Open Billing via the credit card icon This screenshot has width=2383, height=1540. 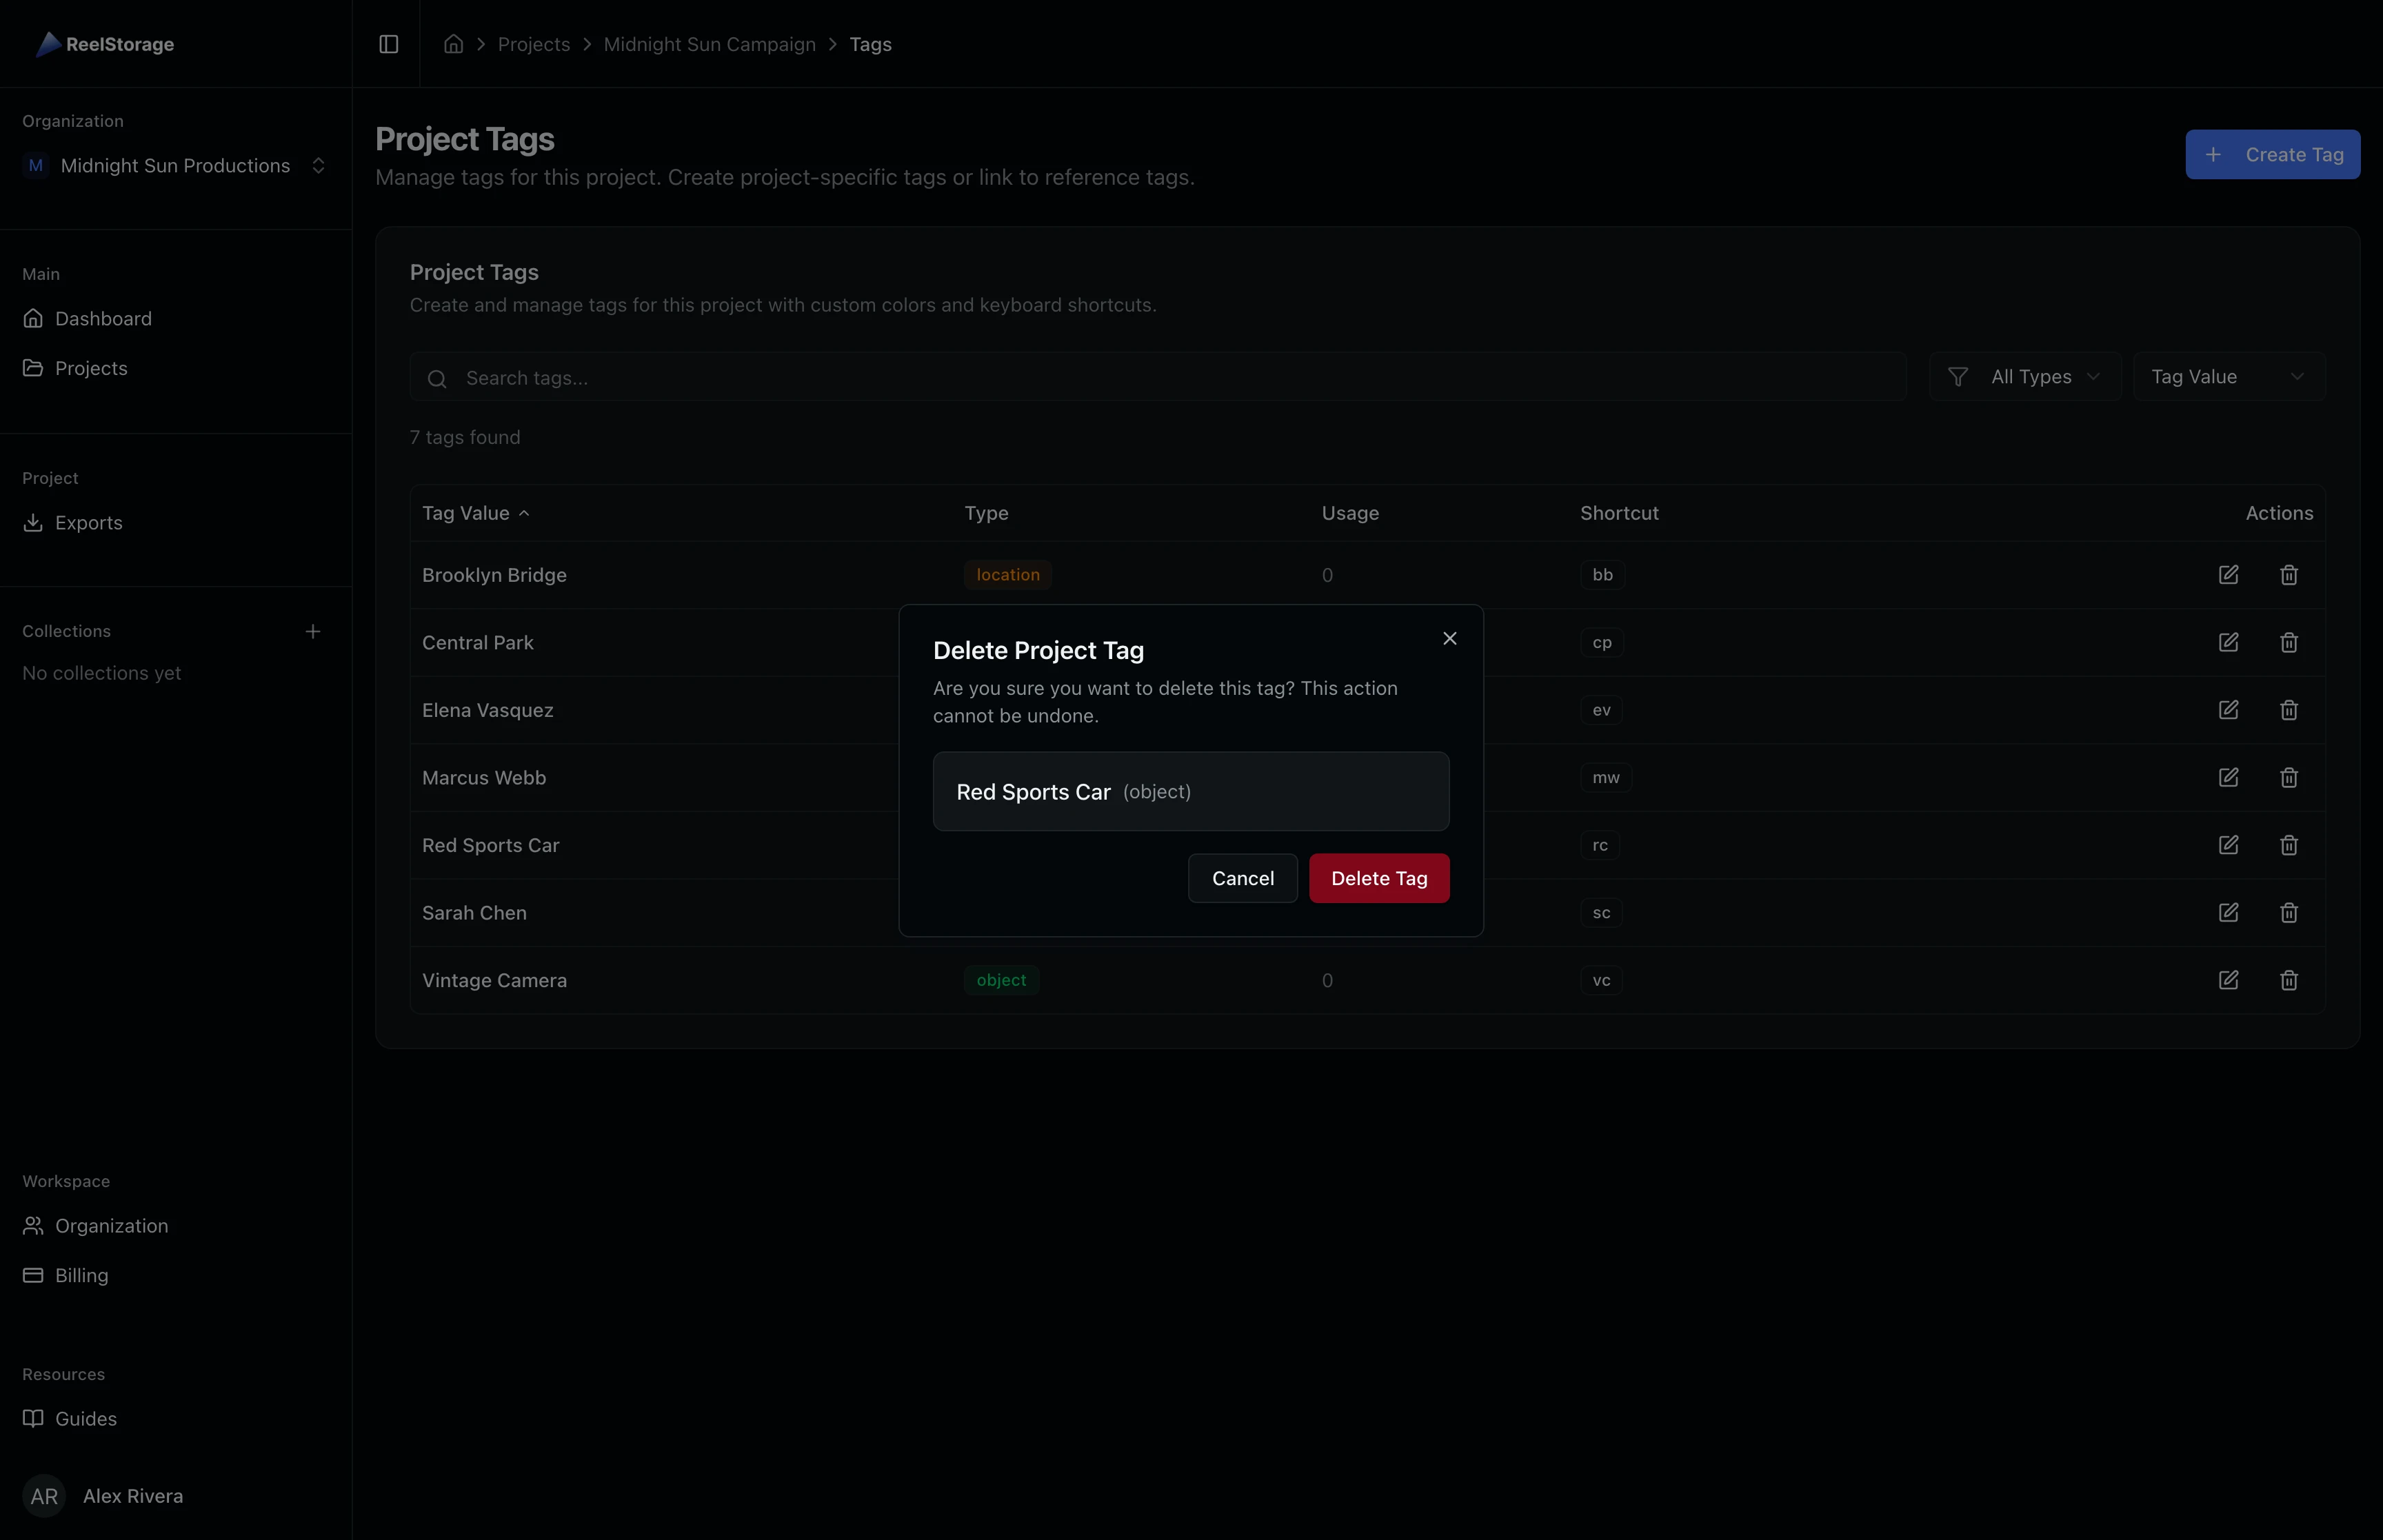click(x=33, y=1275)
